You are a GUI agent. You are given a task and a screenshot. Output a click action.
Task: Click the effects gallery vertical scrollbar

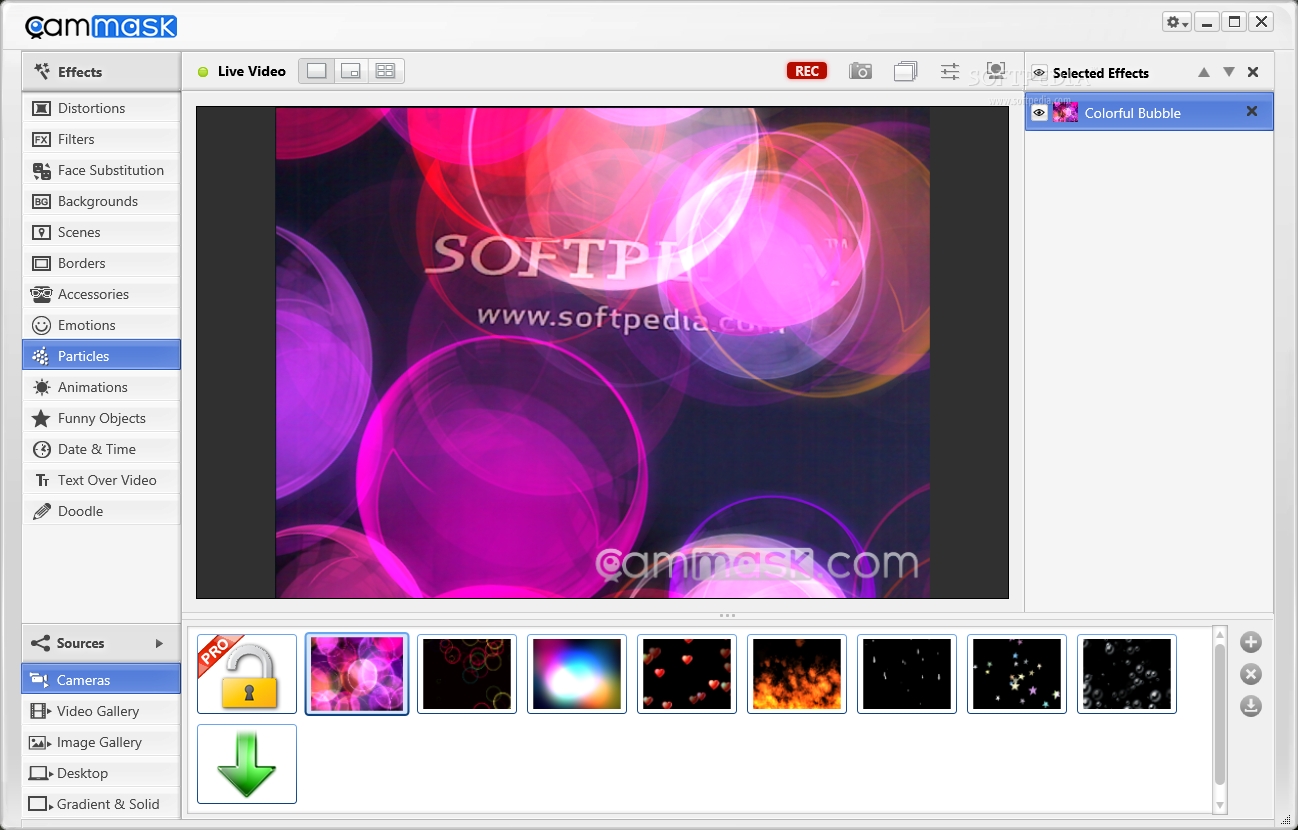click(1220, 714)
